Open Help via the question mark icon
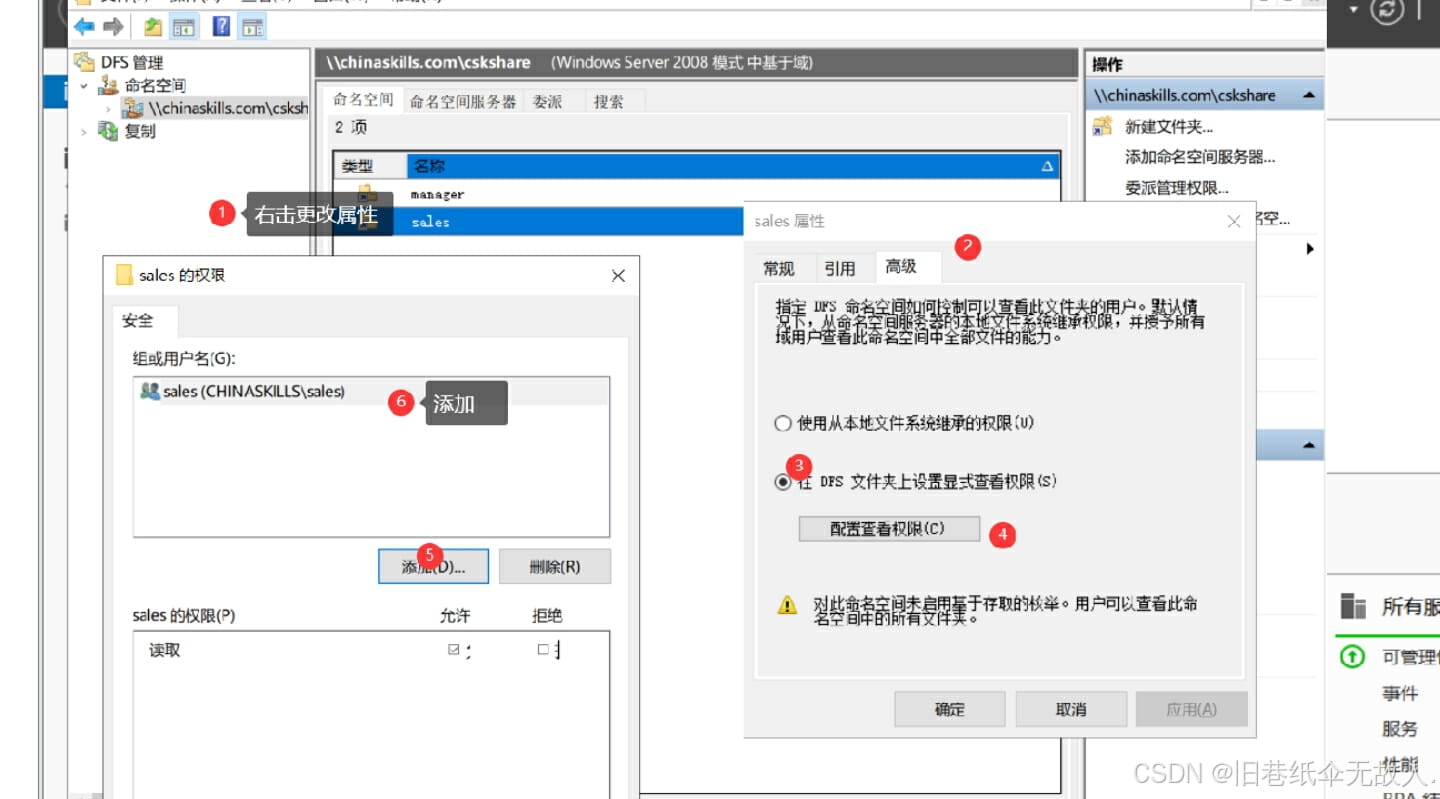 [x=220, y=27]
